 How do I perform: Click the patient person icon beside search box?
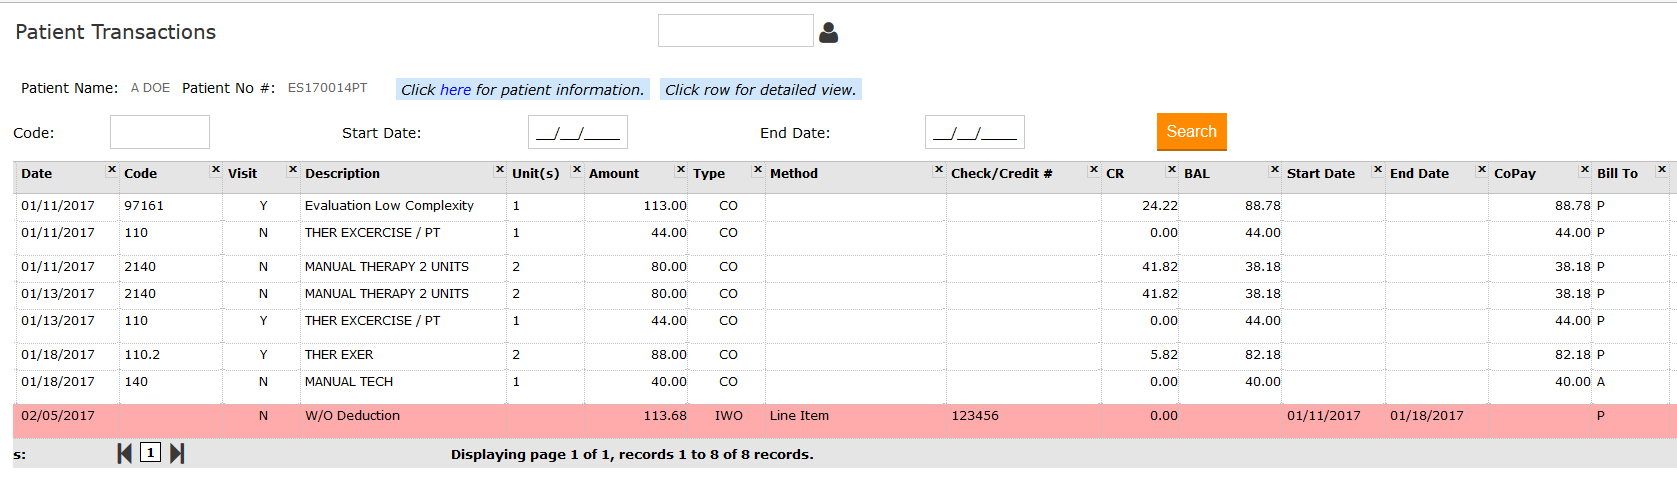click(828, 33)
